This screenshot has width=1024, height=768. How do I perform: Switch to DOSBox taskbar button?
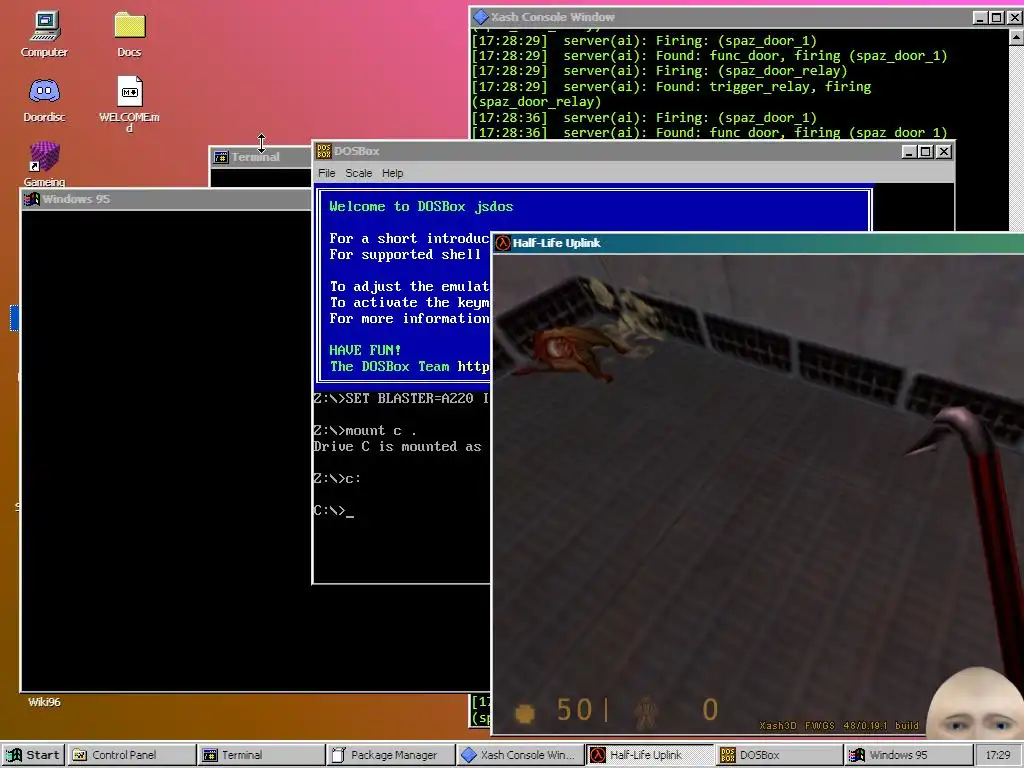point(779,755)
